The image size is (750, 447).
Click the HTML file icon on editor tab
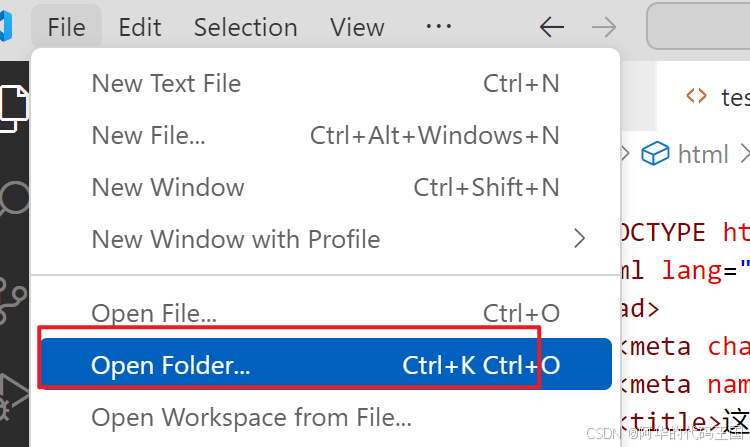coord(696,96)
